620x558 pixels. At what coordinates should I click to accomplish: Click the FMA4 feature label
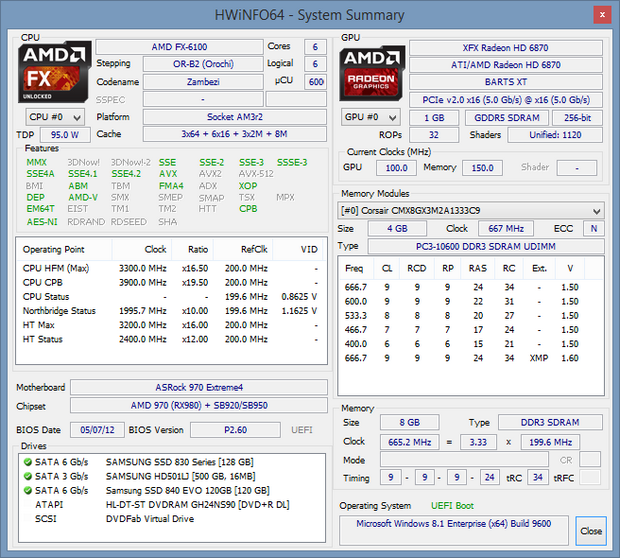pyautogui.click(x=171, y=186)
